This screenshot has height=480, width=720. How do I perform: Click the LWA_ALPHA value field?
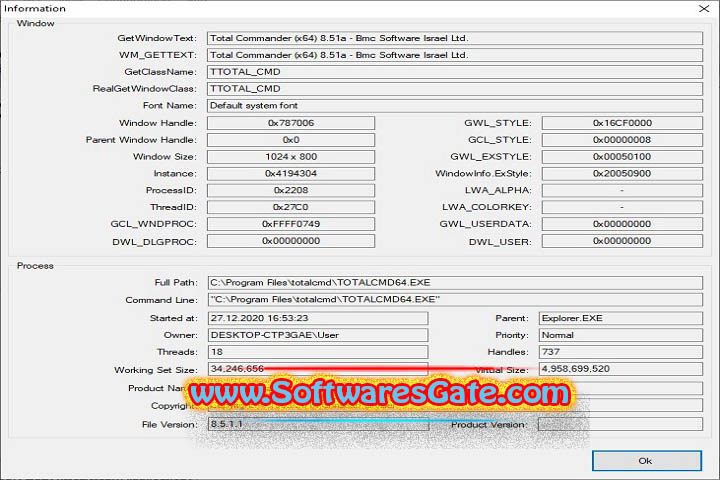coord(622,190)
